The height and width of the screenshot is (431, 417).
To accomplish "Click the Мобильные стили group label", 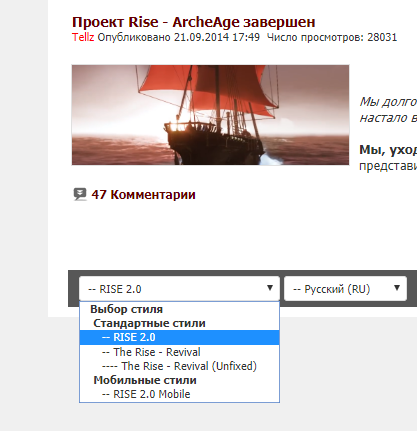I will pos(145,380).
